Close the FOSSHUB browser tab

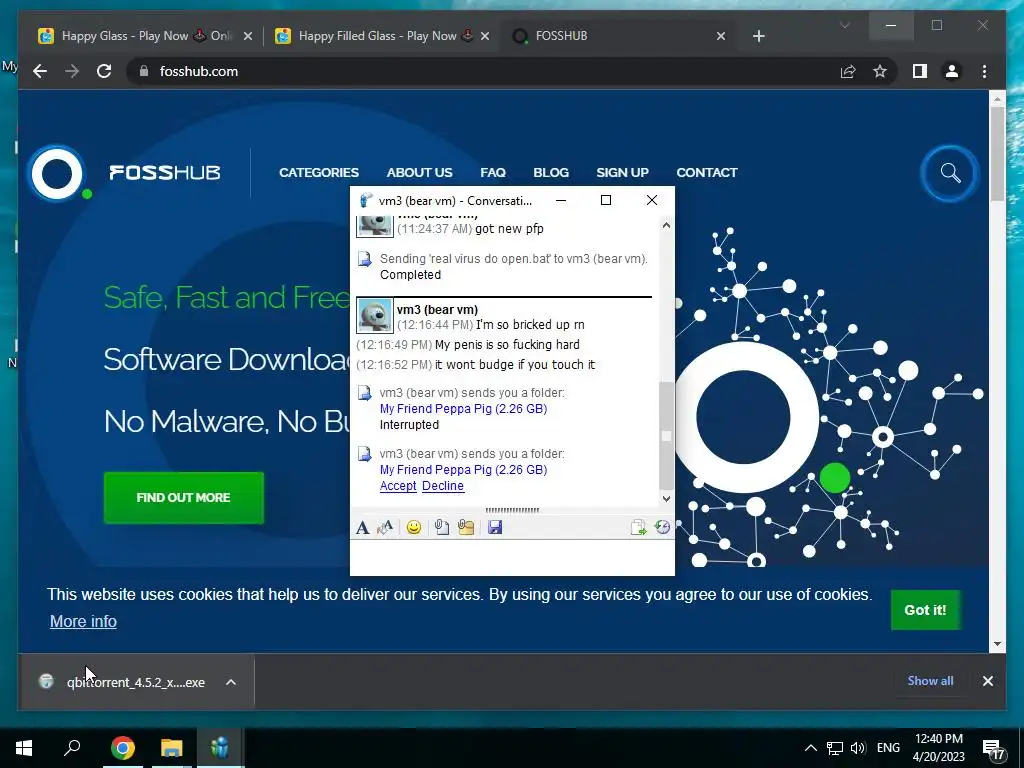point(720,36)
